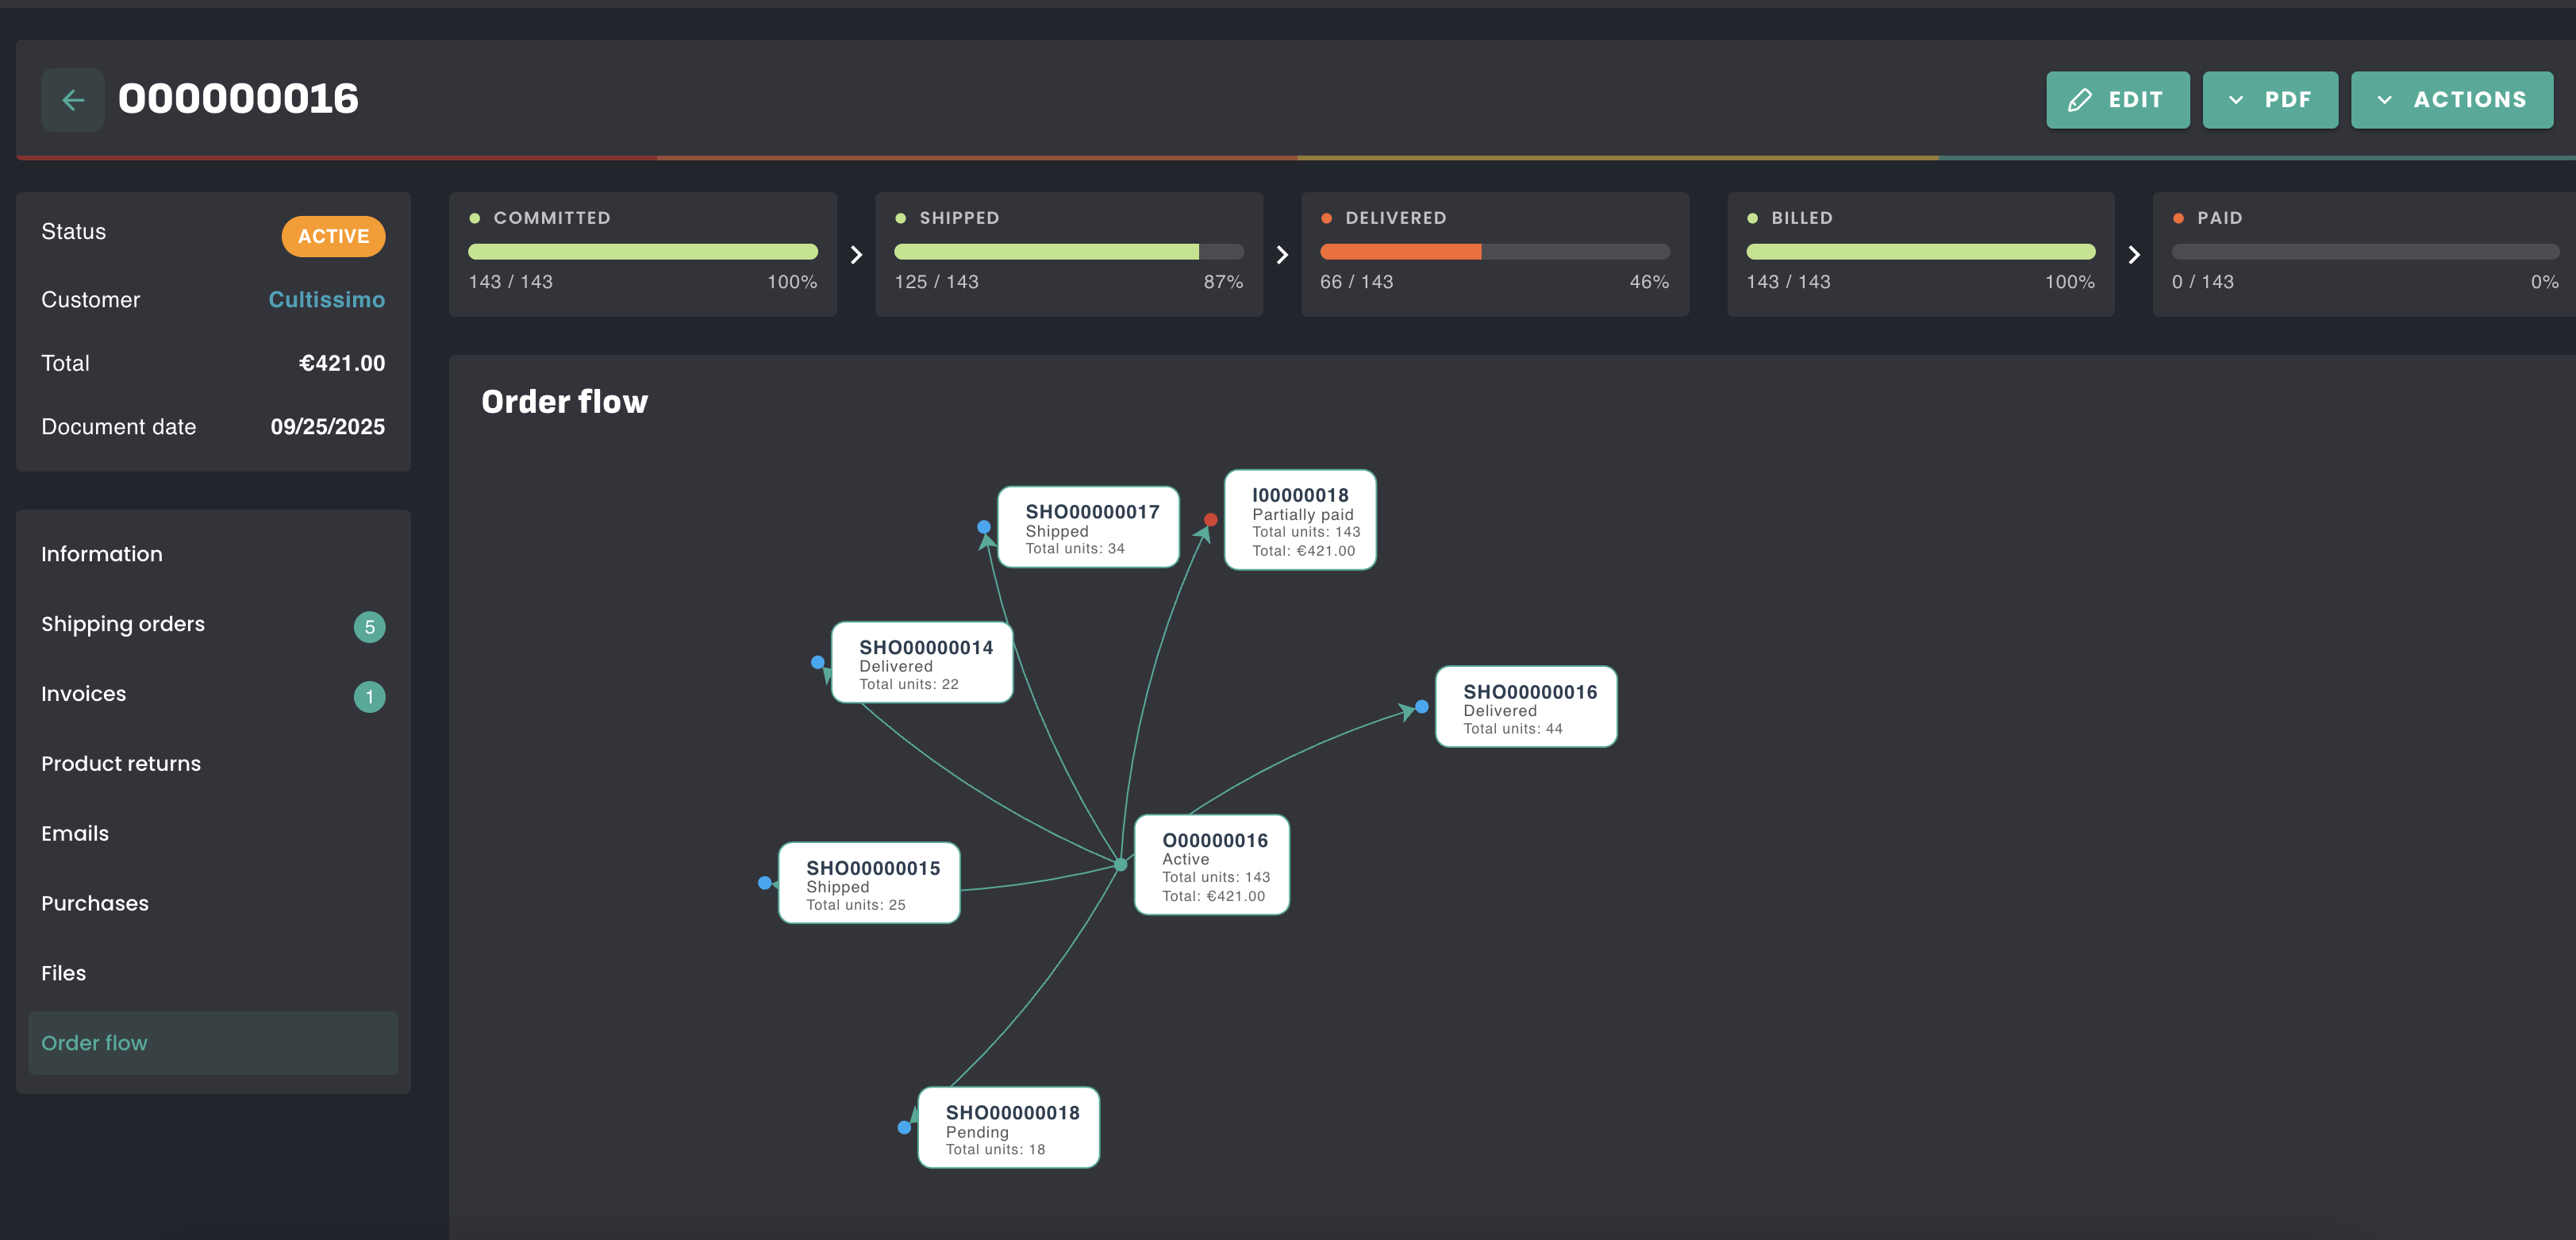Click the Shipping orders count badge 5
Viewport: 2576px width, 1240px height.
[369, 627]
